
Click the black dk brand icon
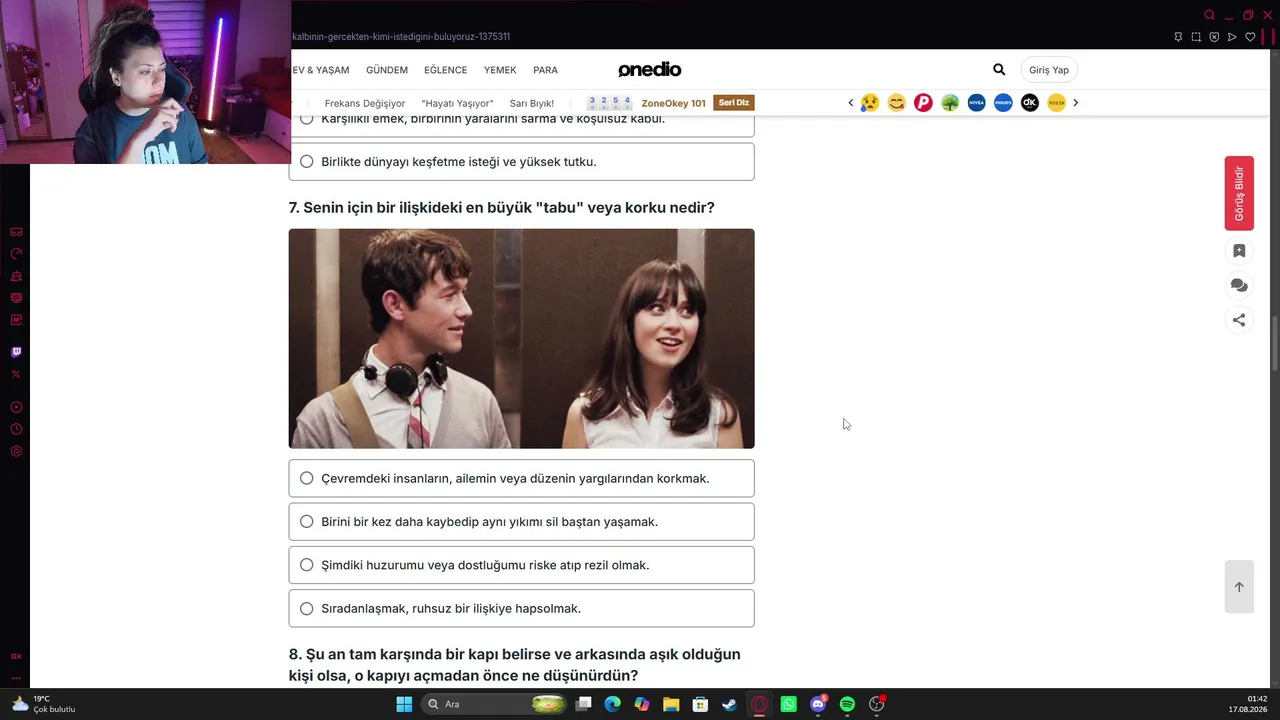[x=1030, y=103]
